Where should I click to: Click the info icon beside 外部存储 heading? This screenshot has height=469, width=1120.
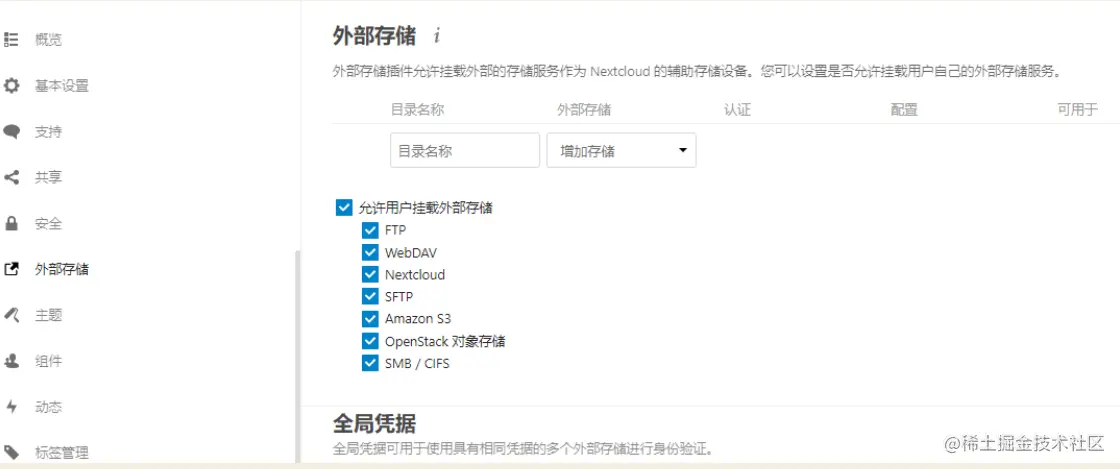click(x=436, y=35)
